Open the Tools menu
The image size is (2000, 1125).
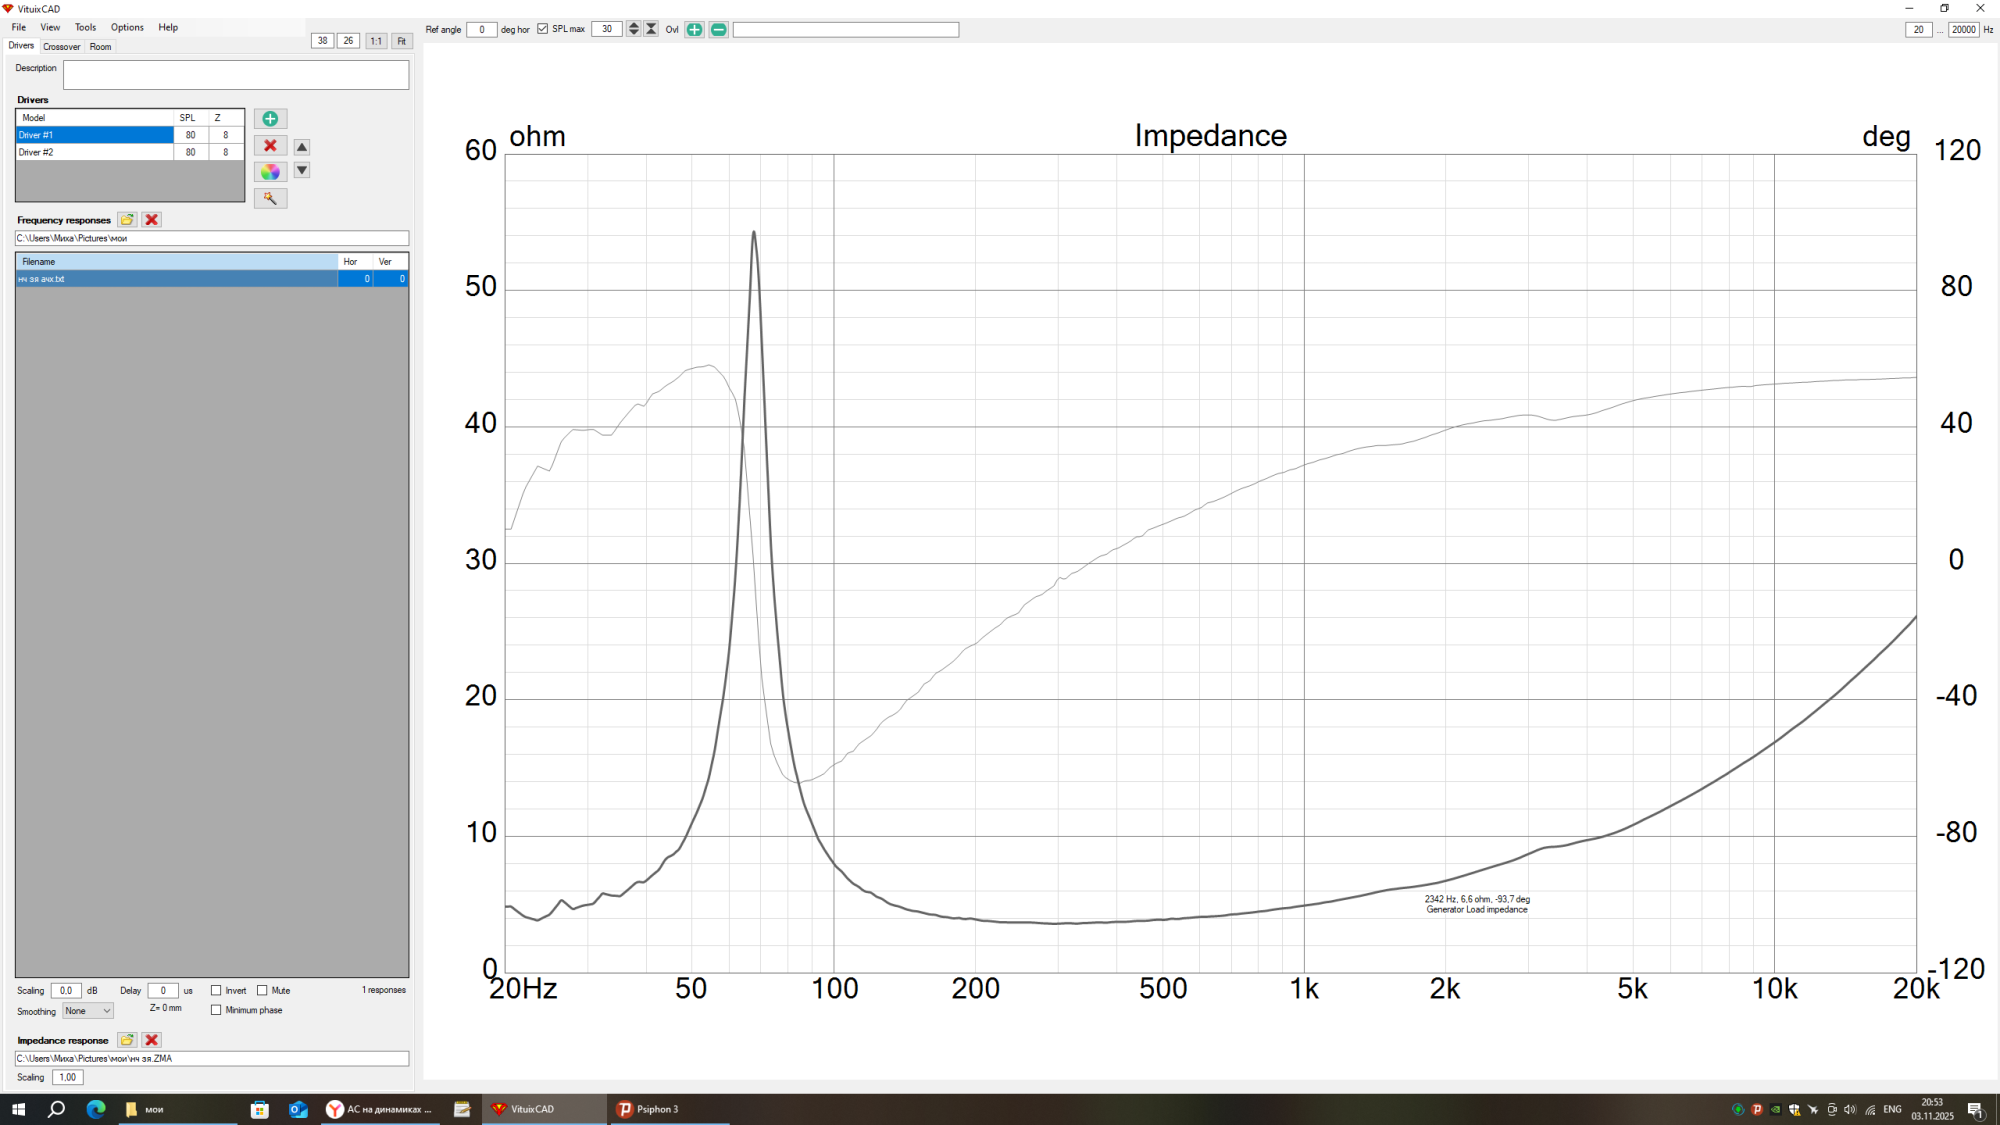[x=85, y=27]
